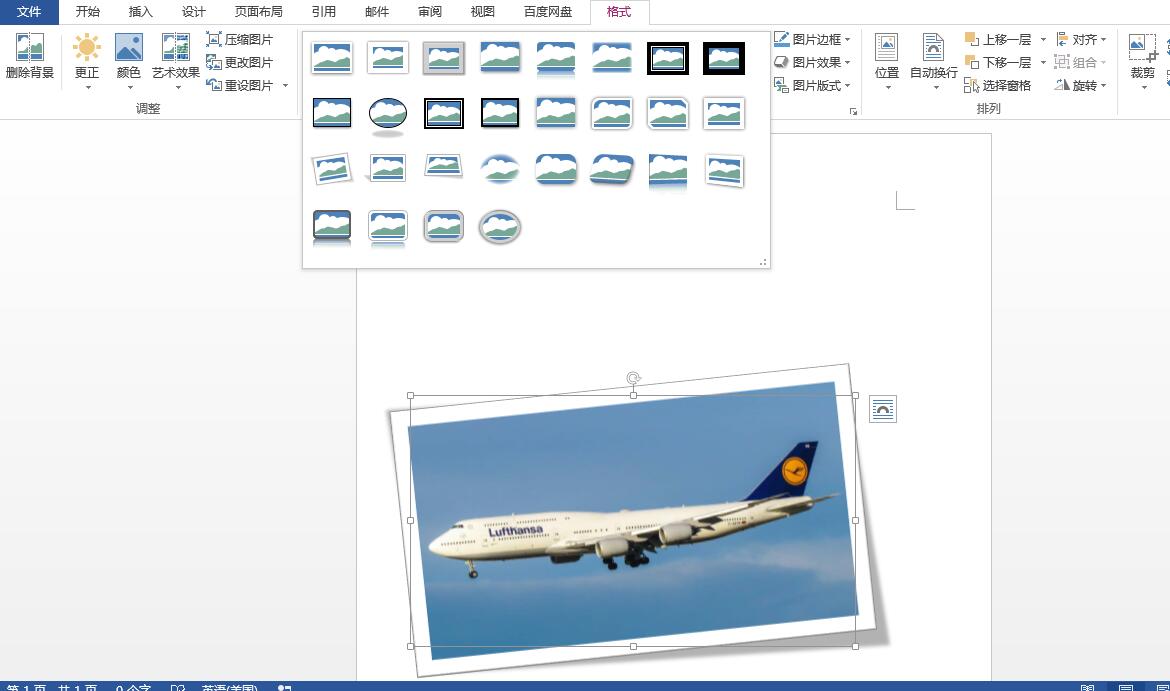Select the 格式 (Format) tab
The width and height of the screenshot is (1170, 691).
pos(619,12)
